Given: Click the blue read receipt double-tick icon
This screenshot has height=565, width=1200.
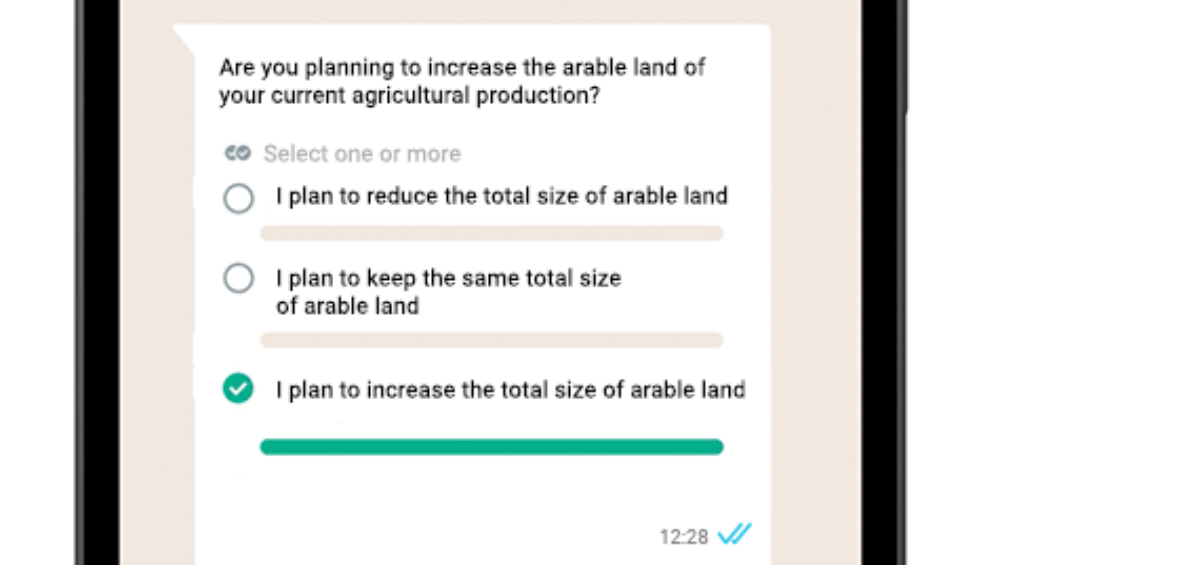Looking at the screenshot, I should tap(734, 535).
